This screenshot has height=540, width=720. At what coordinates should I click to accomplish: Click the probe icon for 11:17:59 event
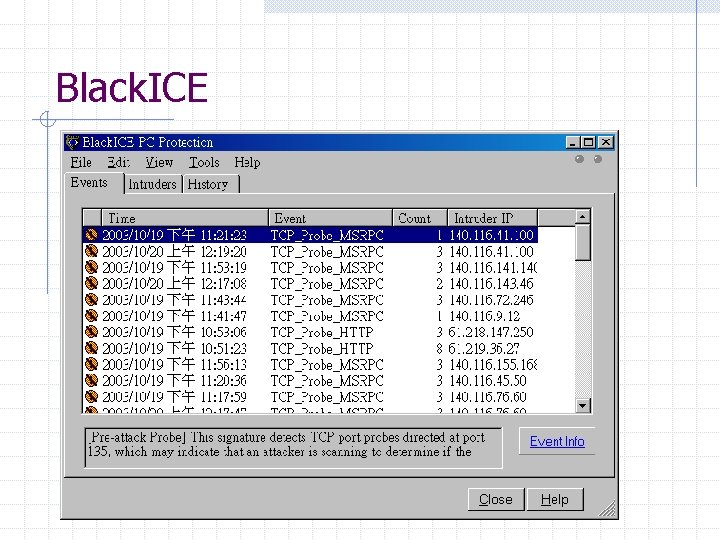(91, 397)
